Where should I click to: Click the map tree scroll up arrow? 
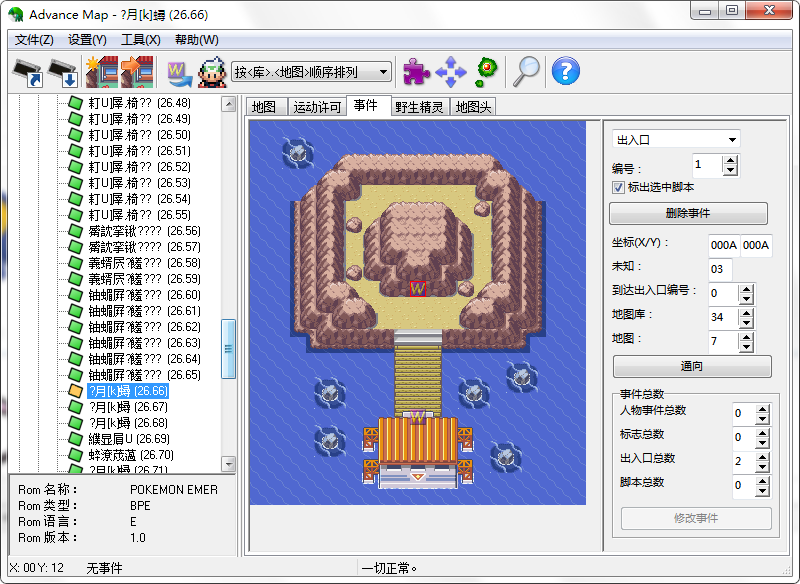[228, 105]
